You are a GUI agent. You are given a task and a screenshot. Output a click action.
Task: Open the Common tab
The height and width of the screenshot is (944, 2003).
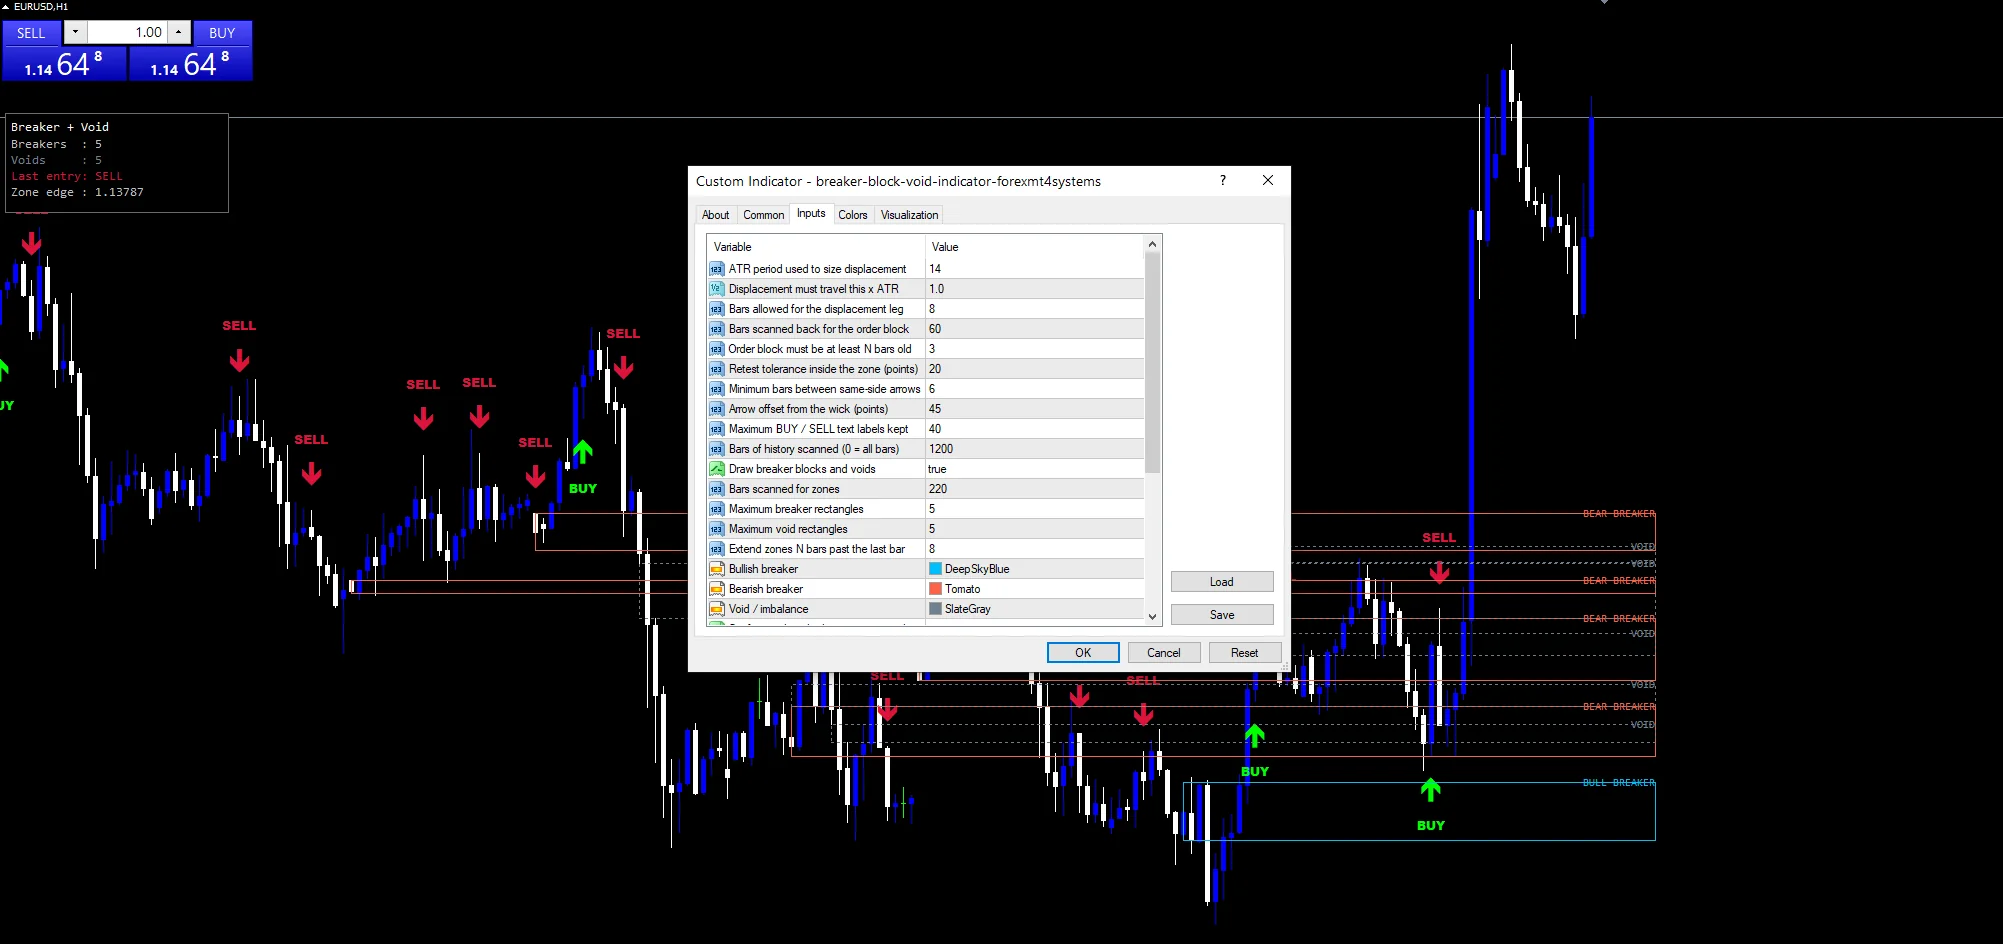pos(763,215)
